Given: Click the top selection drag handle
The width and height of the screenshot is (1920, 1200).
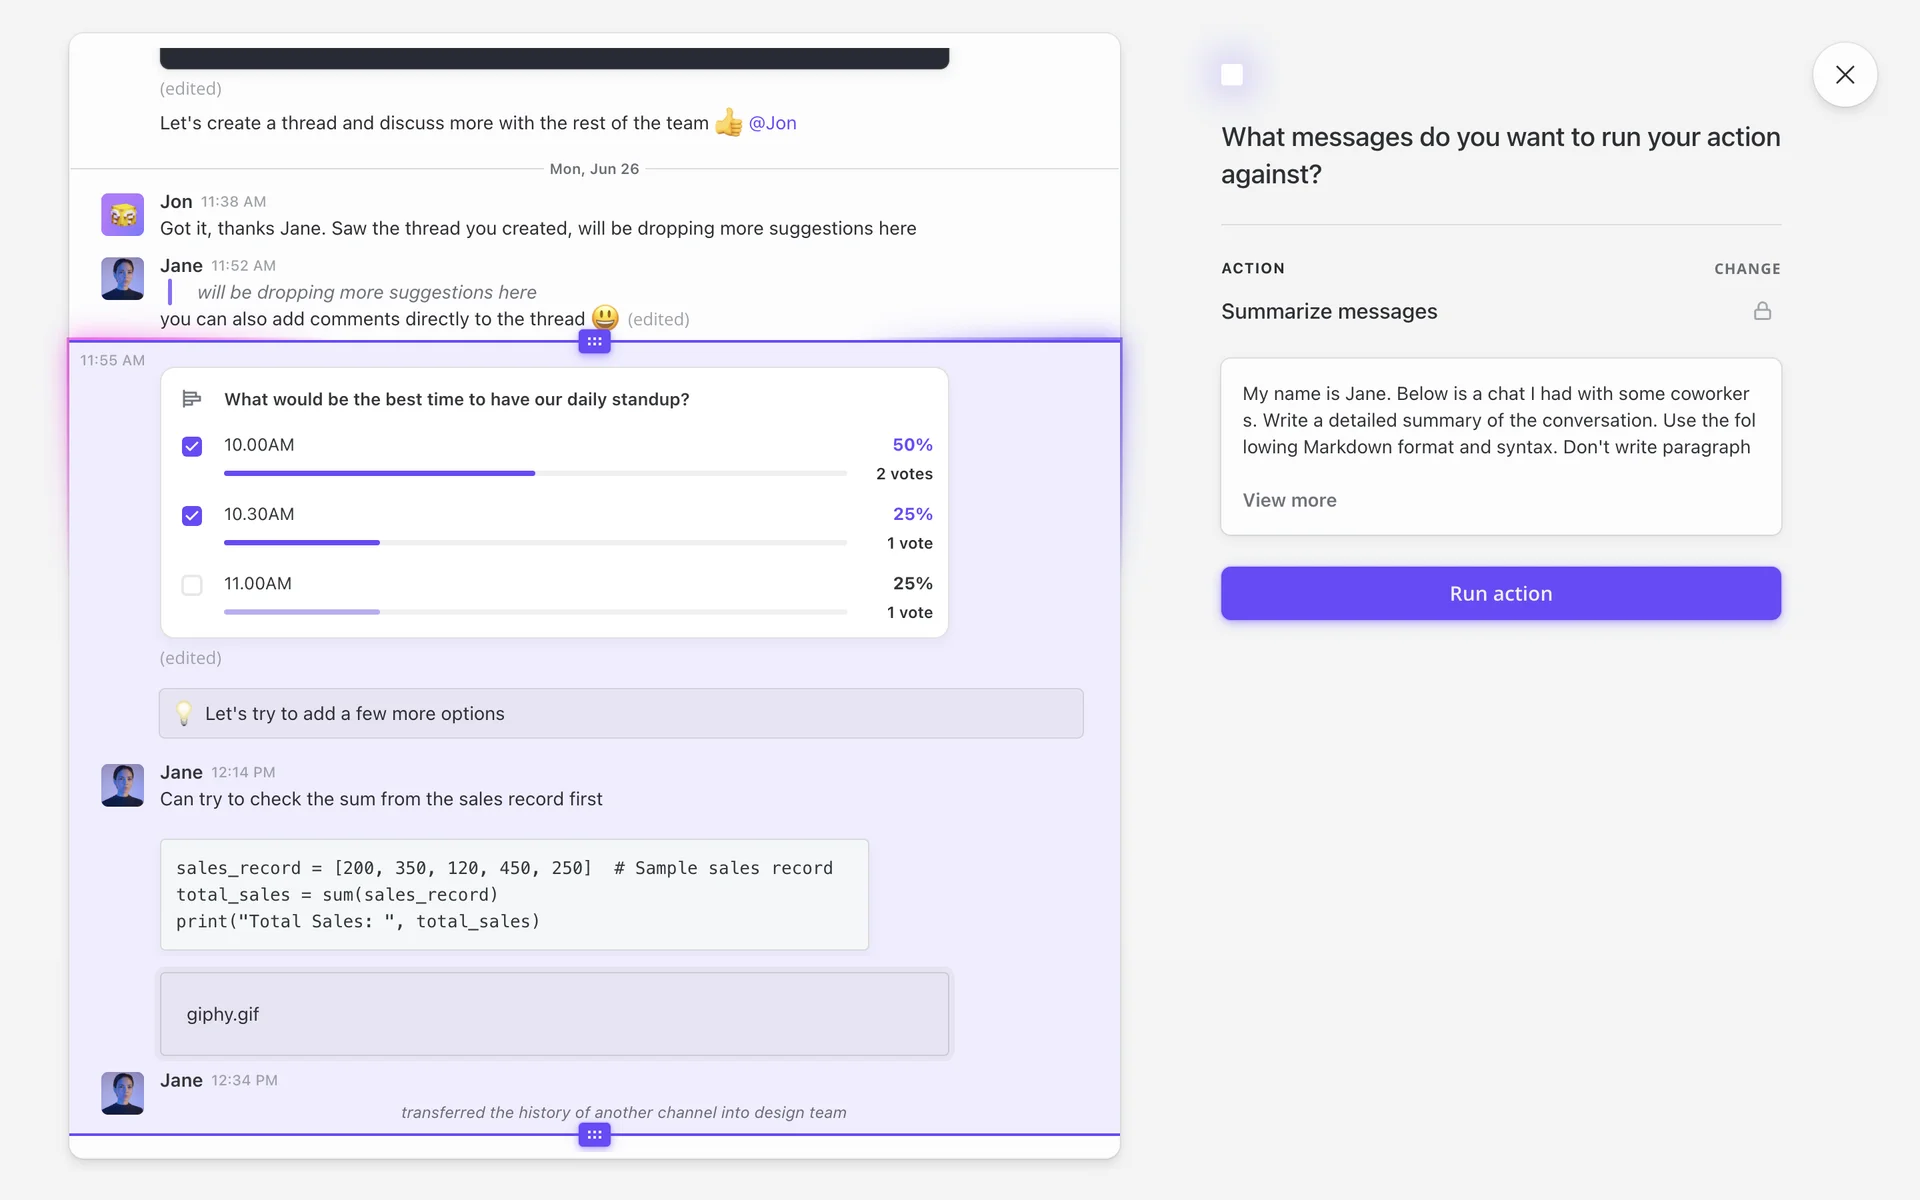Looking at the screenshot, I should click(594, 342).
